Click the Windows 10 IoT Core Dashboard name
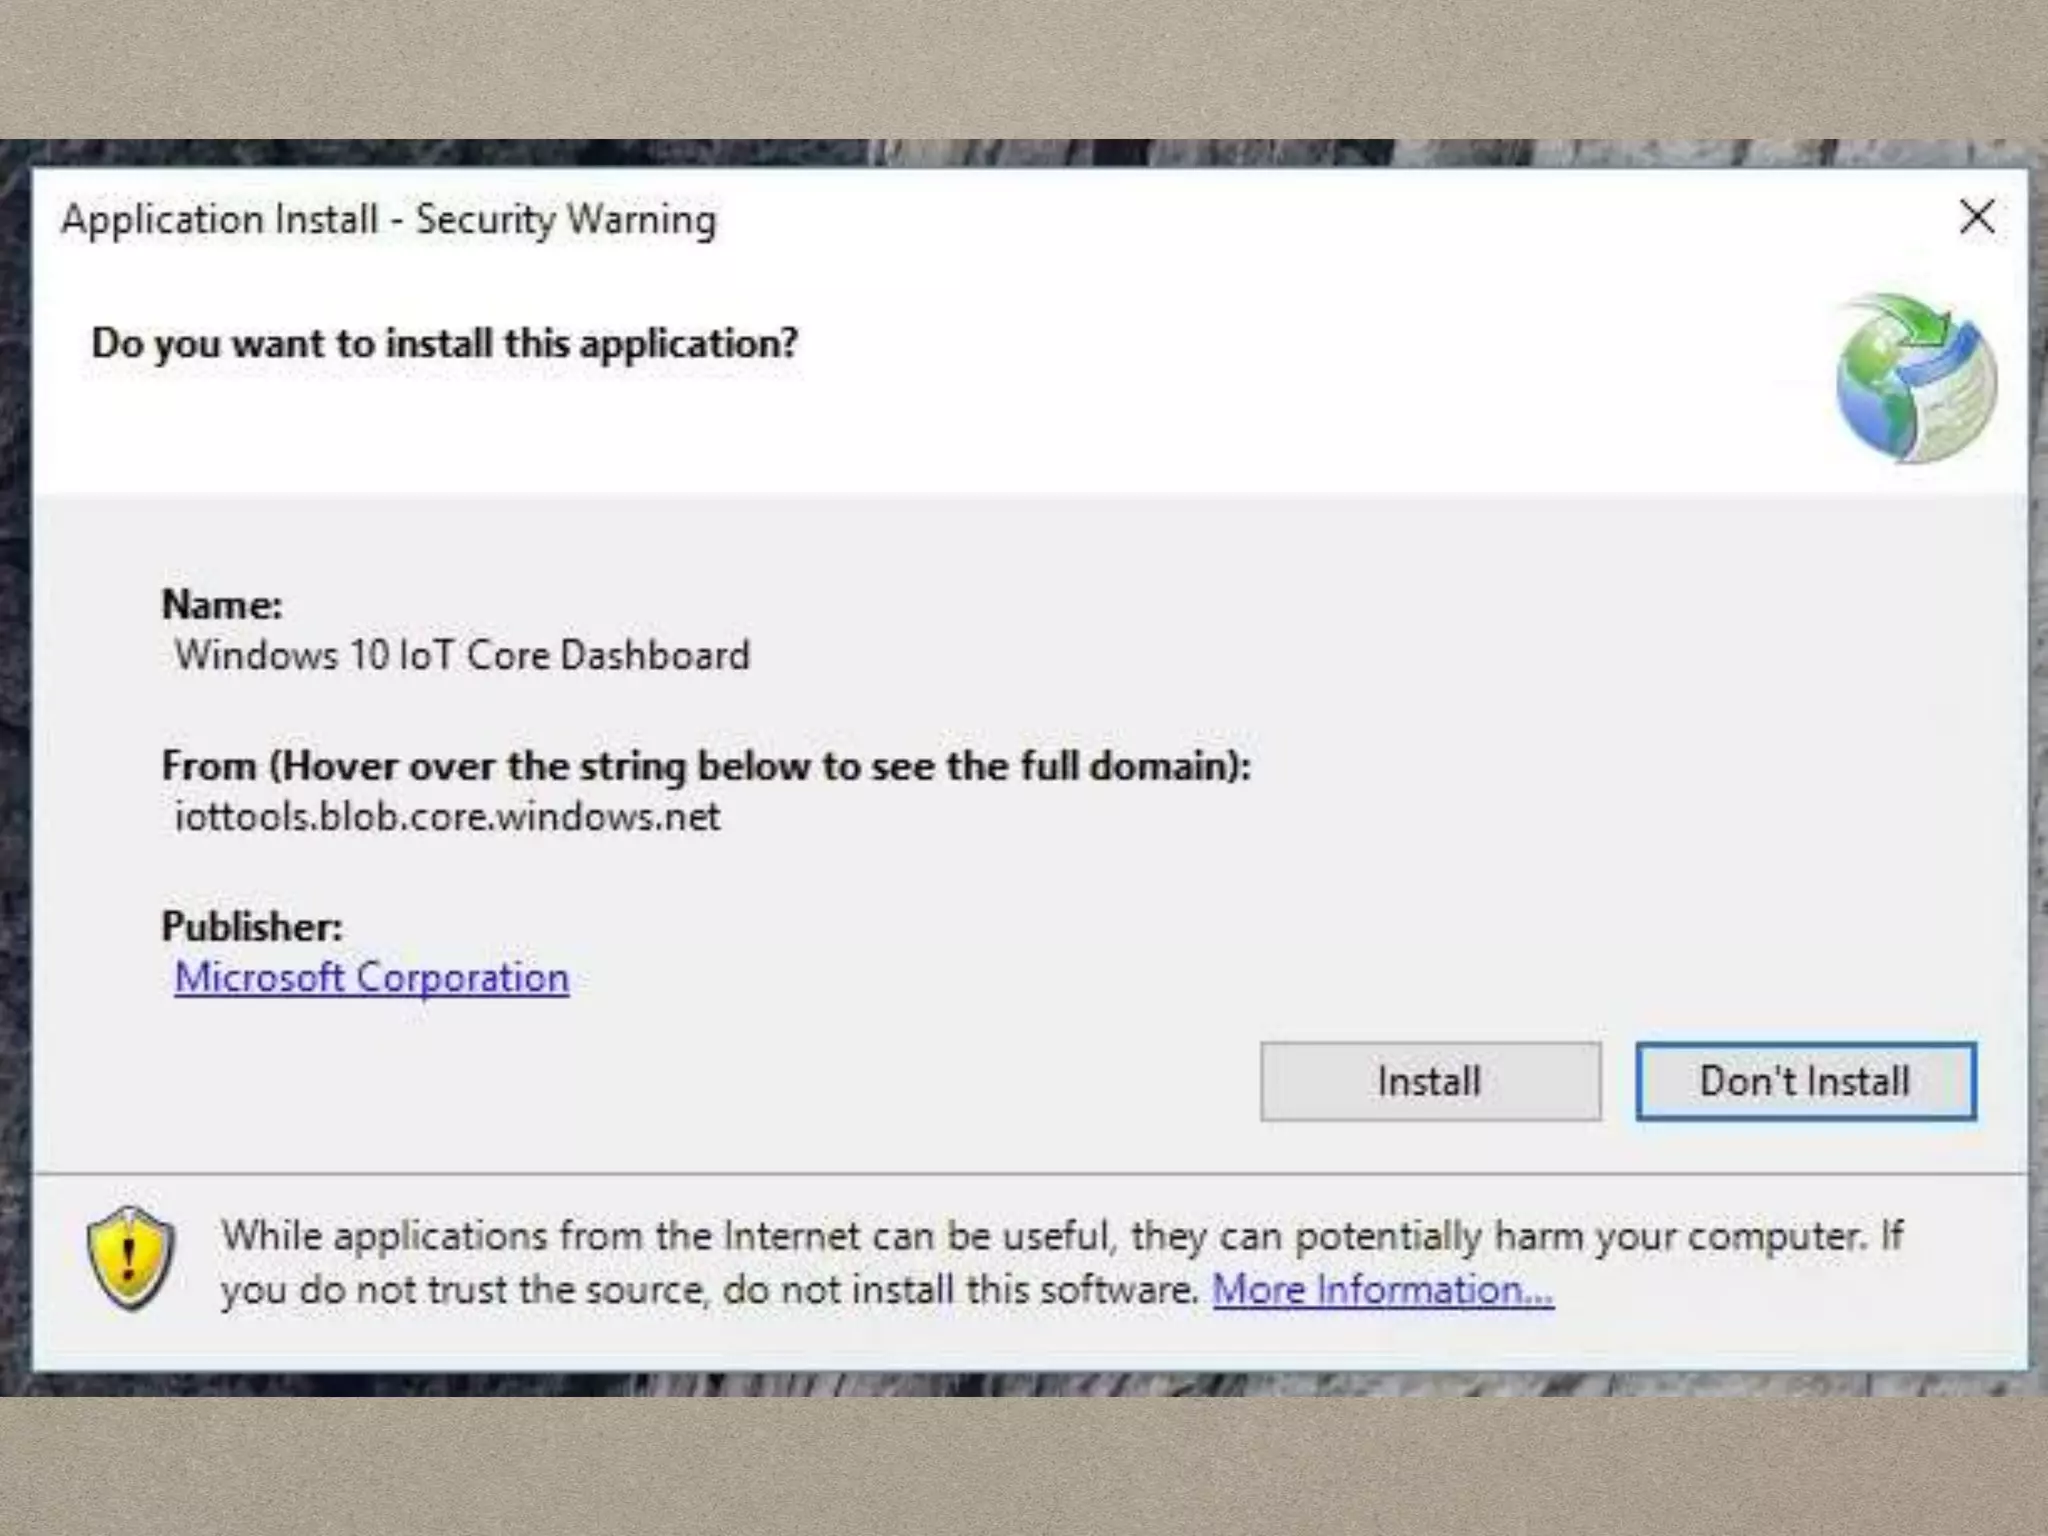Image resolution: width=2048 pixels, height=1536 pixels. coord(461,655)
